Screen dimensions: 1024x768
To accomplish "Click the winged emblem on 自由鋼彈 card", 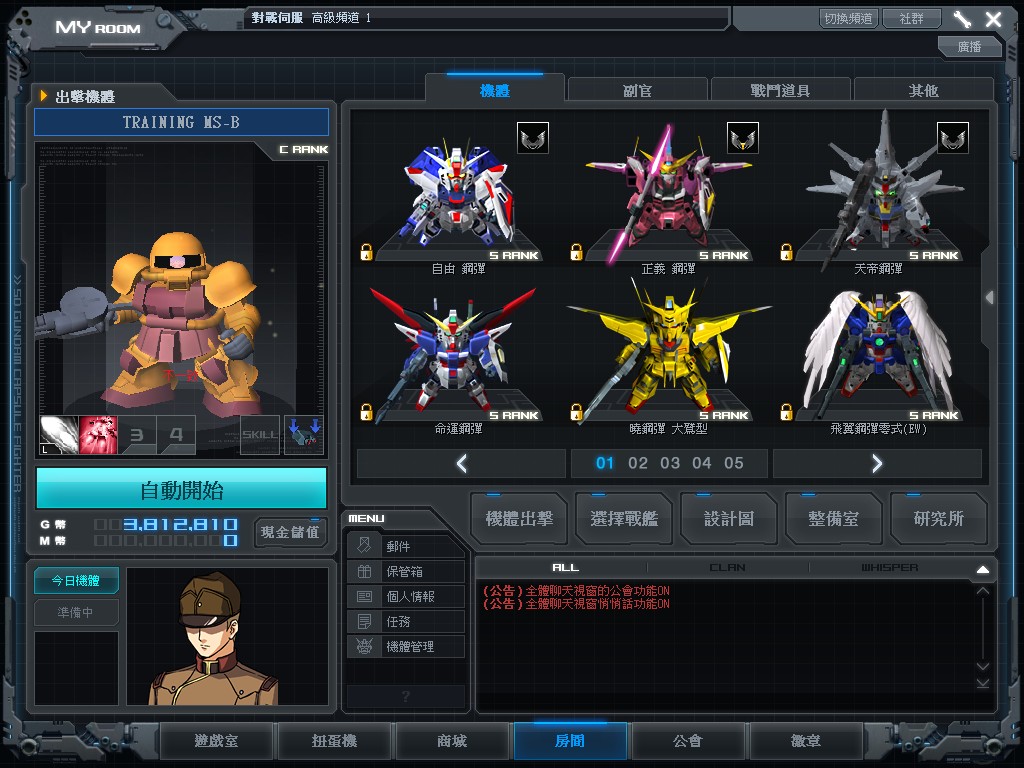I will coord(533,138).
